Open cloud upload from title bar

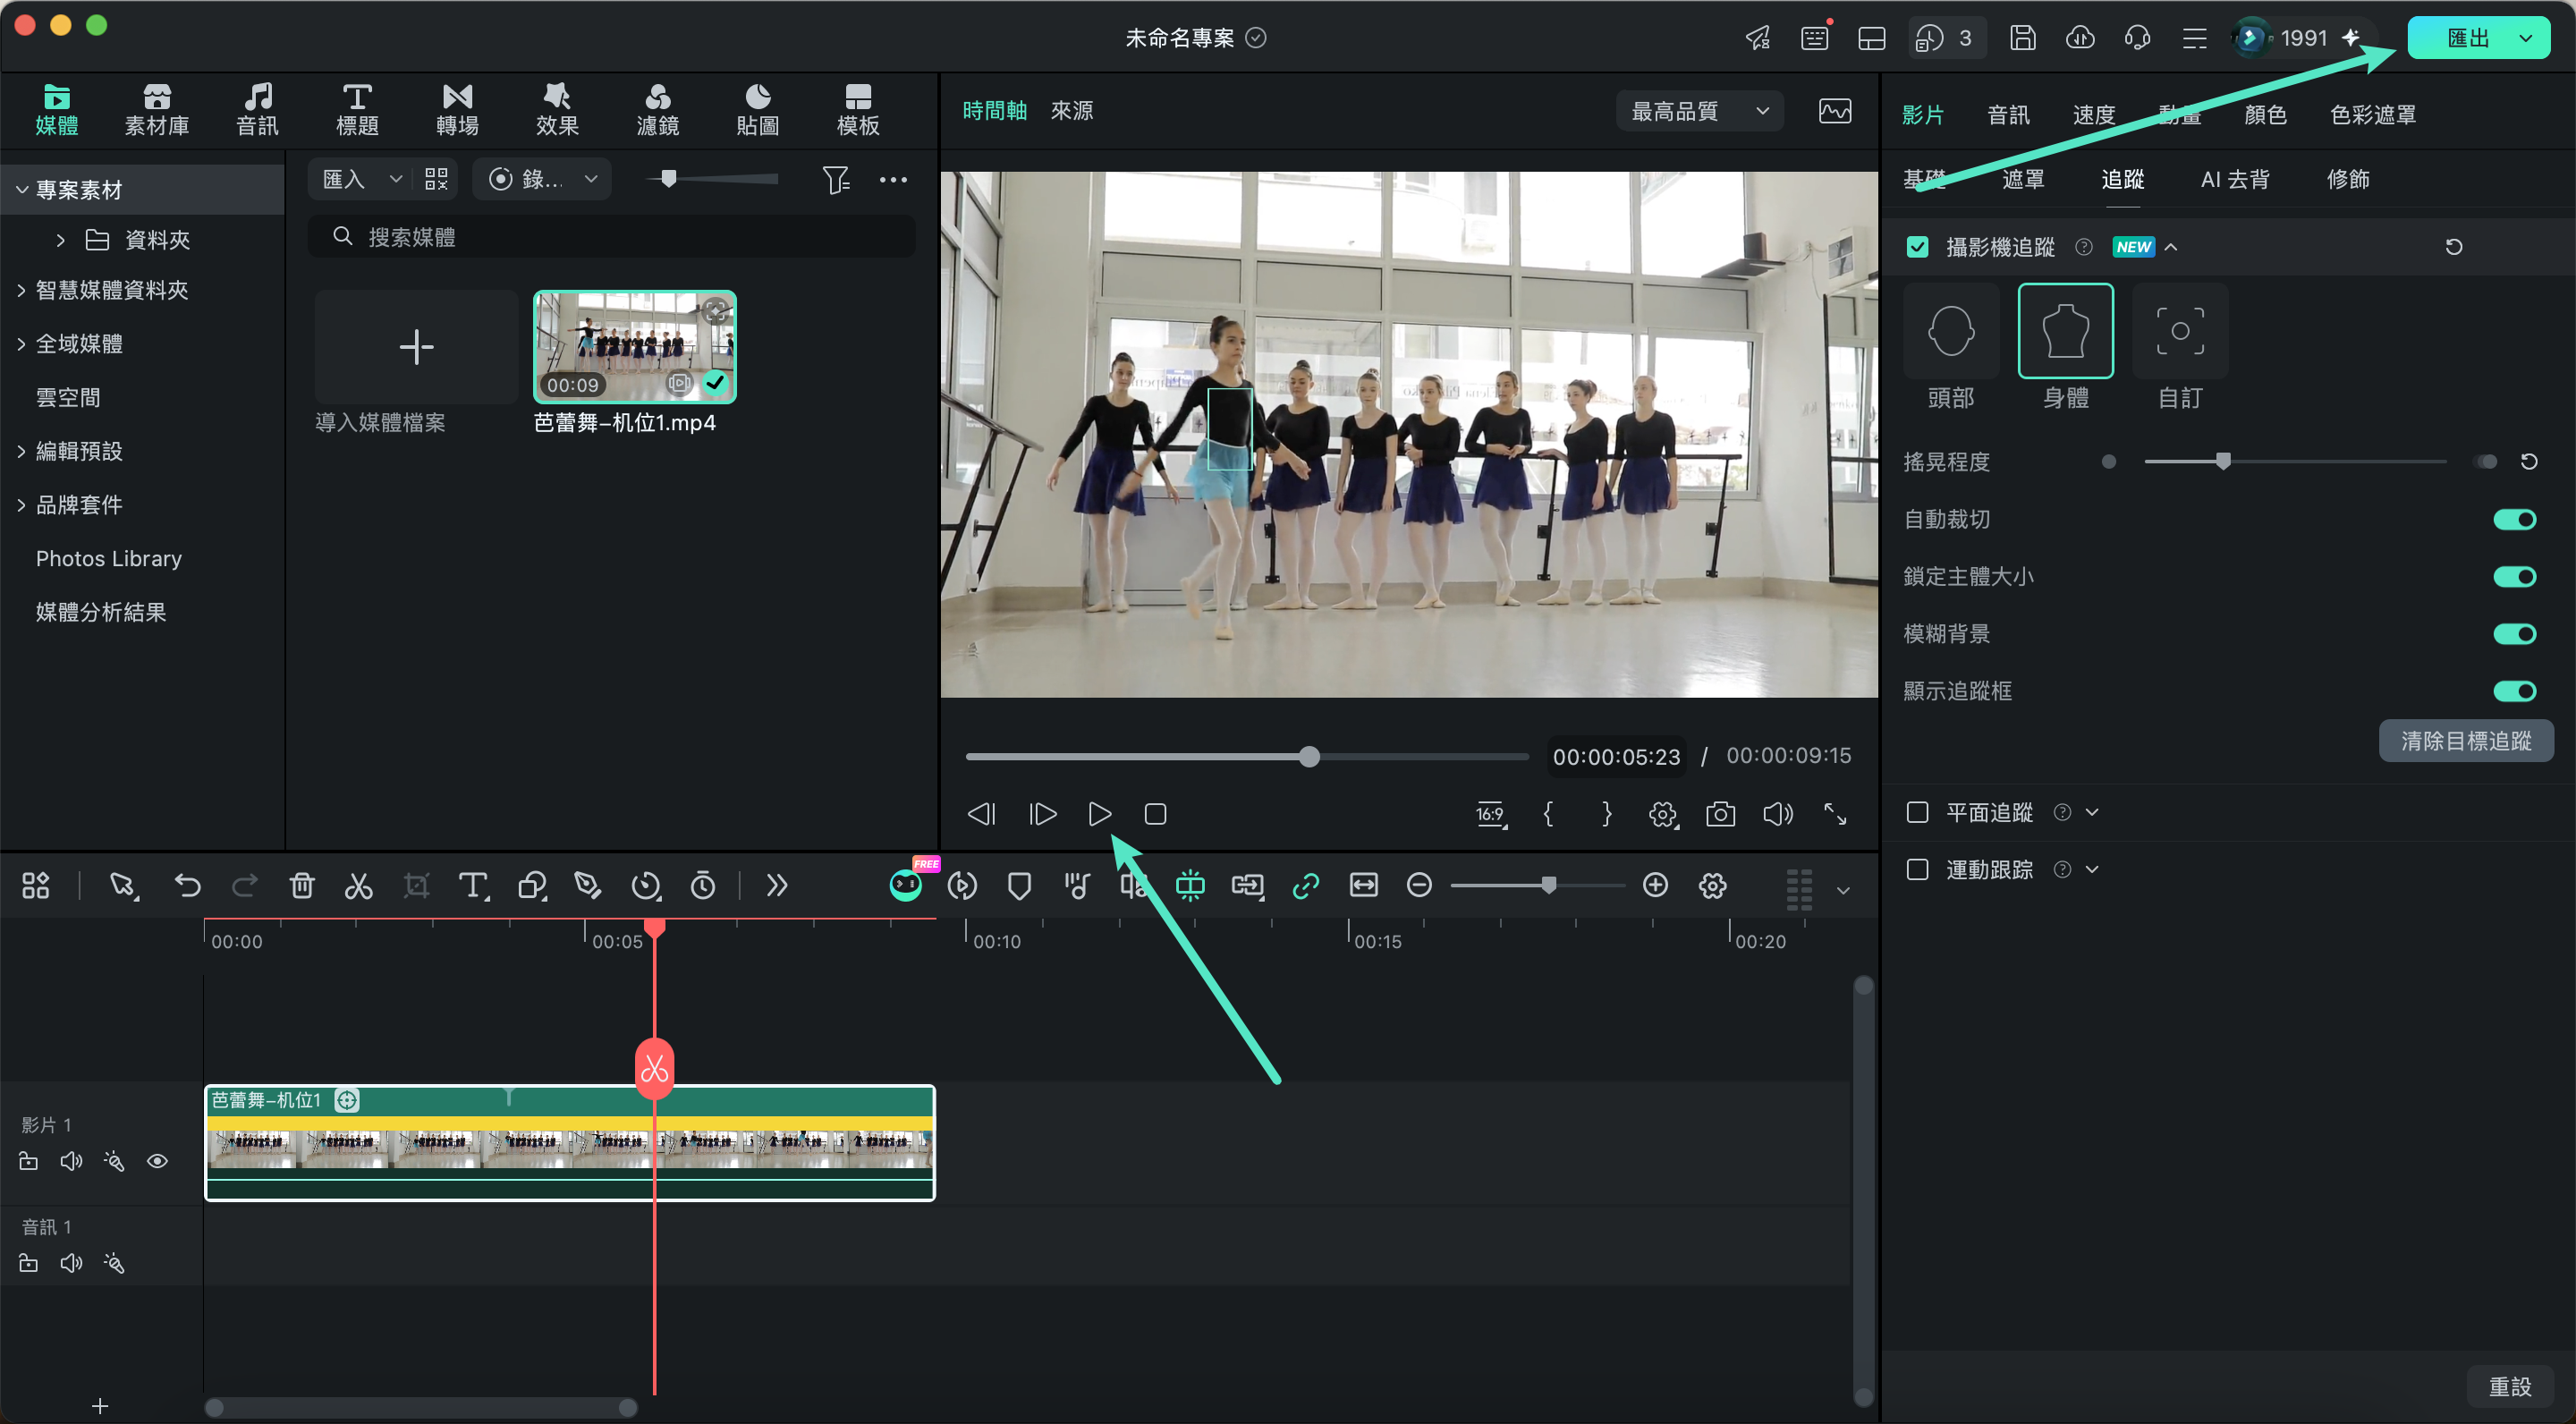tap(2080, 38)
